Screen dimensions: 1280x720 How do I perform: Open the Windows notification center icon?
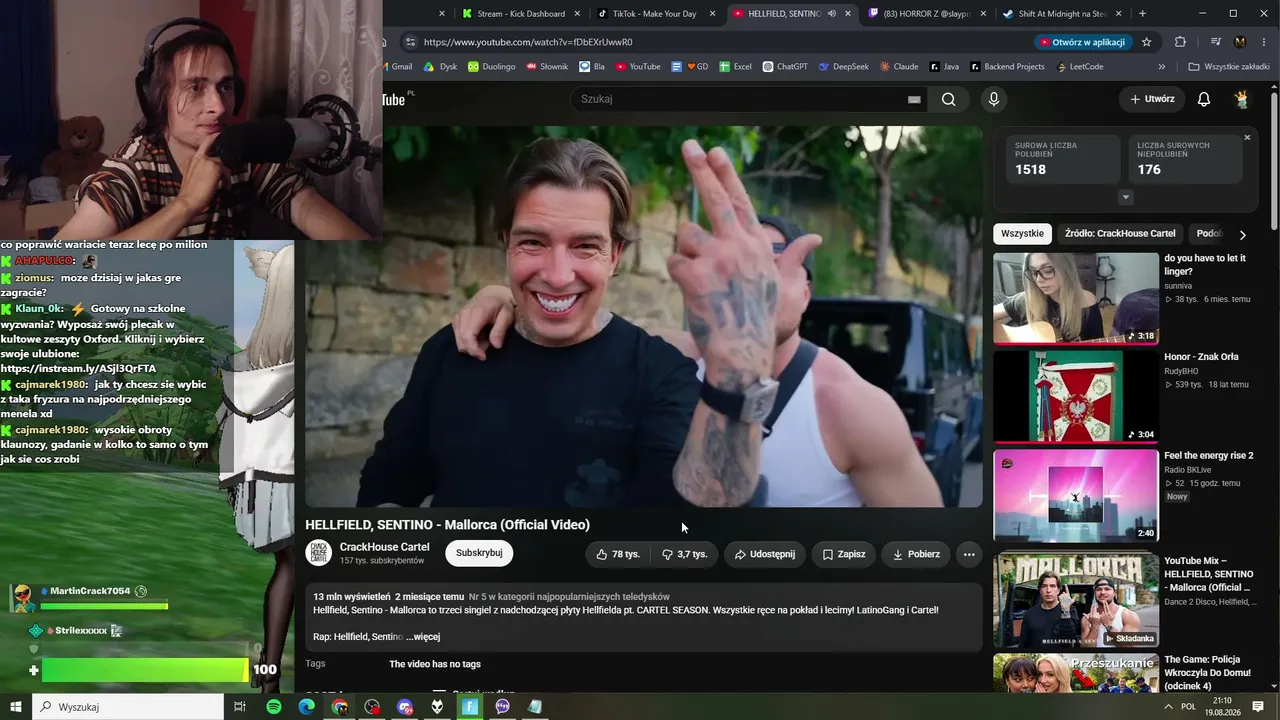click(1258, 707)
